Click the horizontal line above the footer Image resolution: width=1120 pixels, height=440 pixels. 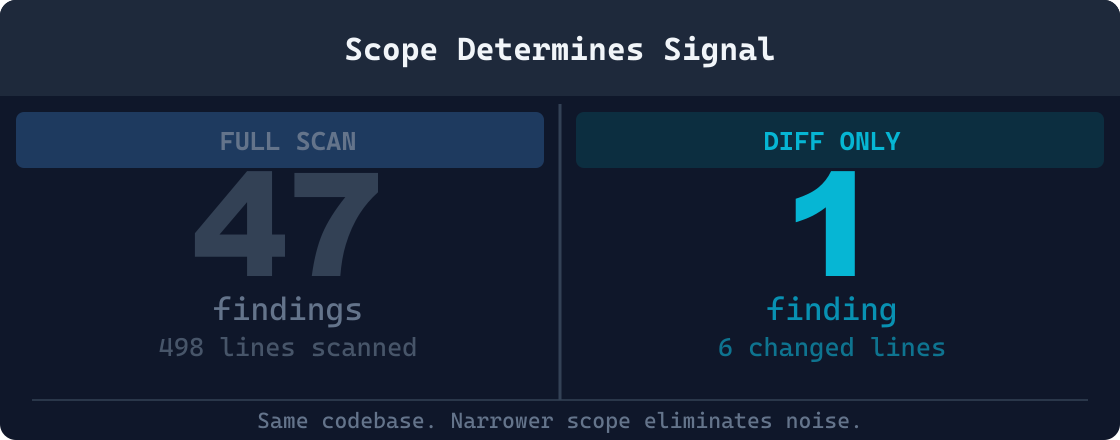[560, 400]
